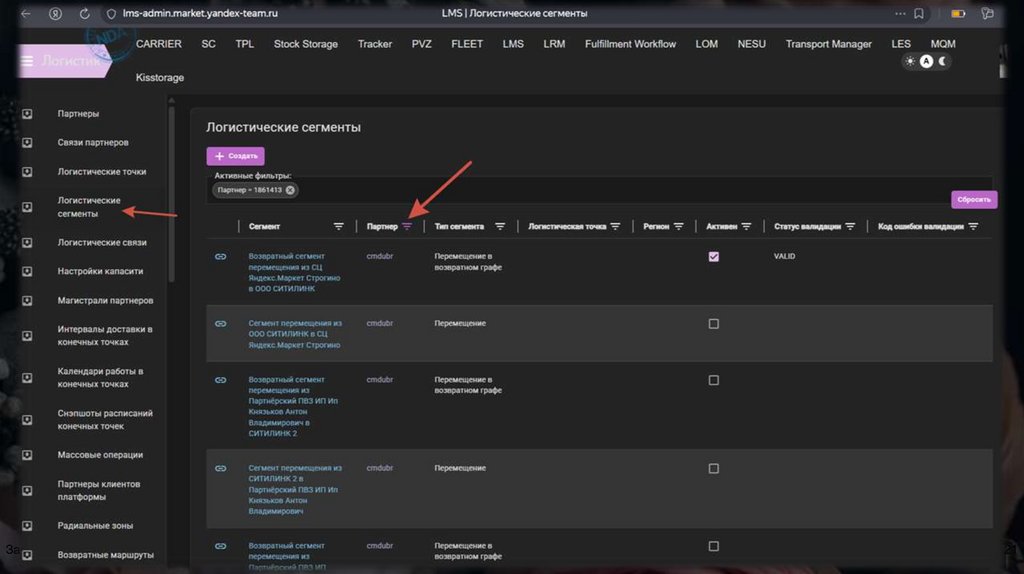Click link icon of first segment row
This screenshot has height=574, width=1024.
221,257
